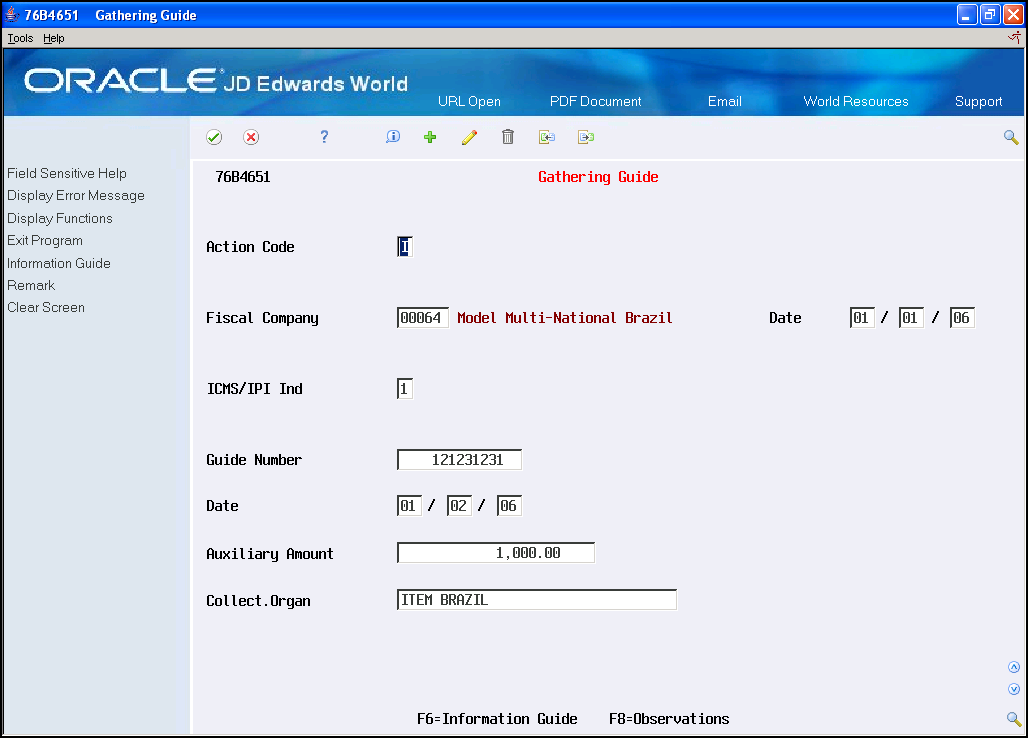This screenshot has width=1028, height=738.
Task: Click the page up arrow icon
Action: tap(1014, 667)
